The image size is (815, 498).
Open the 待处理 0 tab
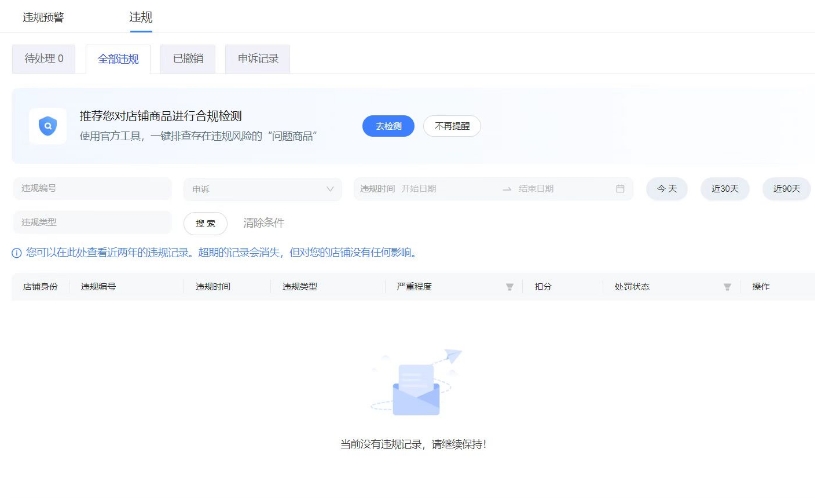tap(44, 59)
